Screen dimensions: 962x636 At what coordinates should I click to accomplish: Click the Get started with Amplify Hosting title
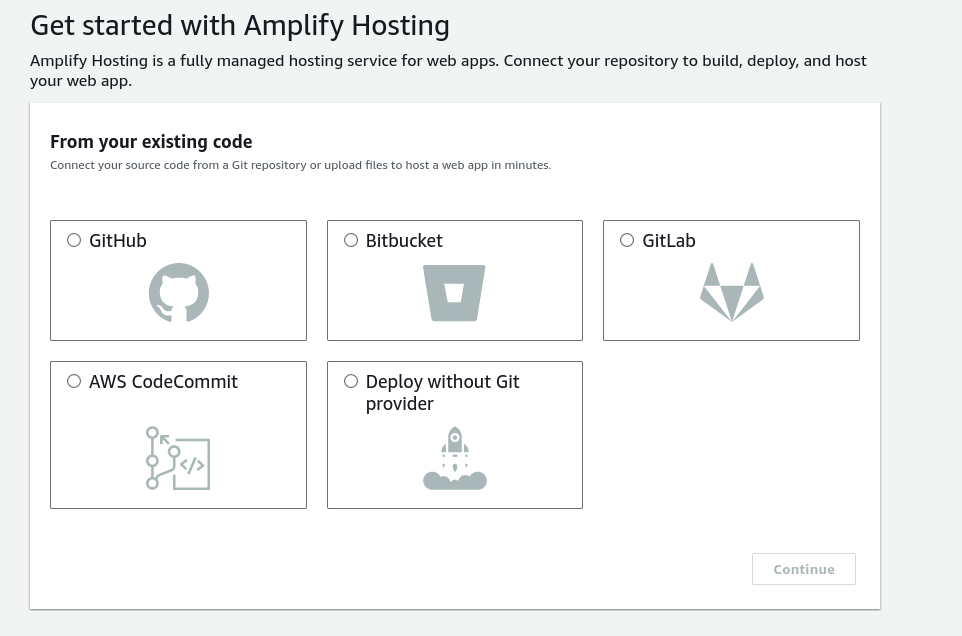point(240,26)
